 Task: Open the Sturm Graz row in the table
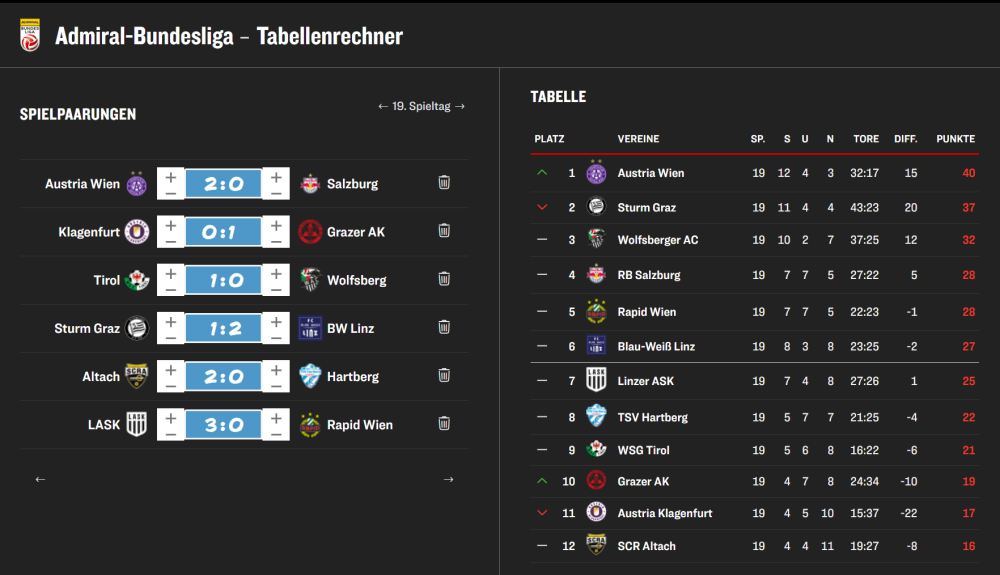click(x=647, y=207)
